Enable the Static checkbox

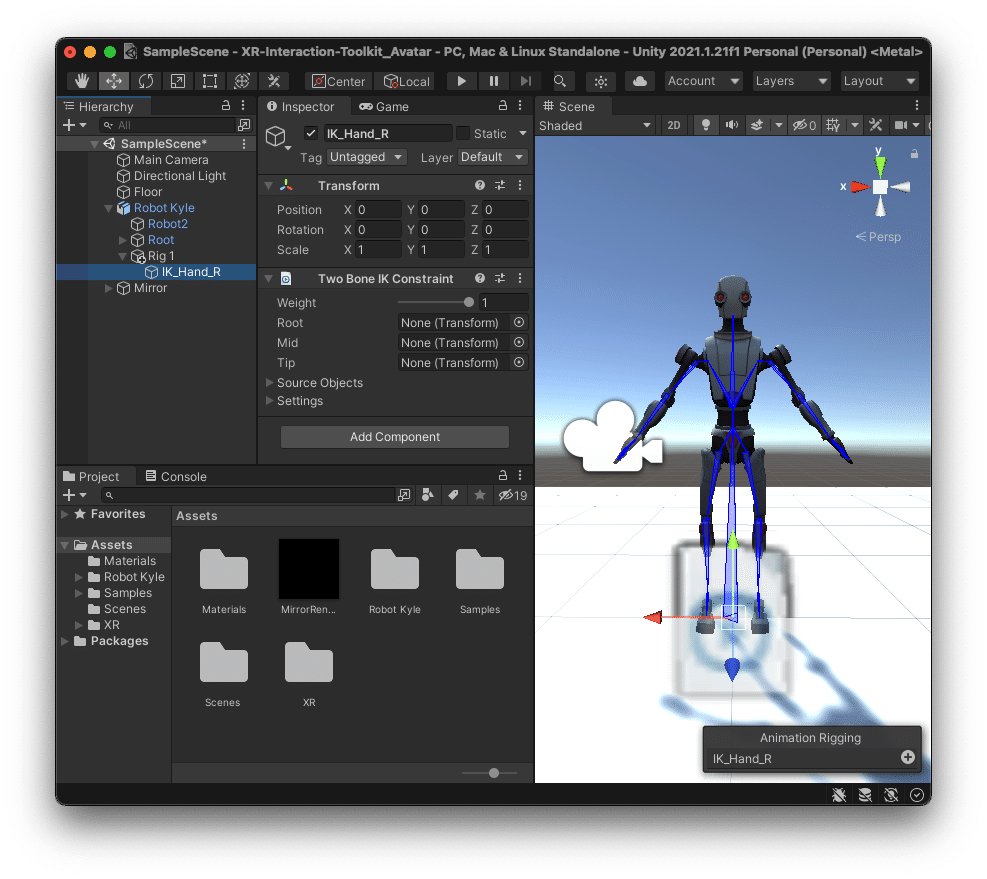463,133
